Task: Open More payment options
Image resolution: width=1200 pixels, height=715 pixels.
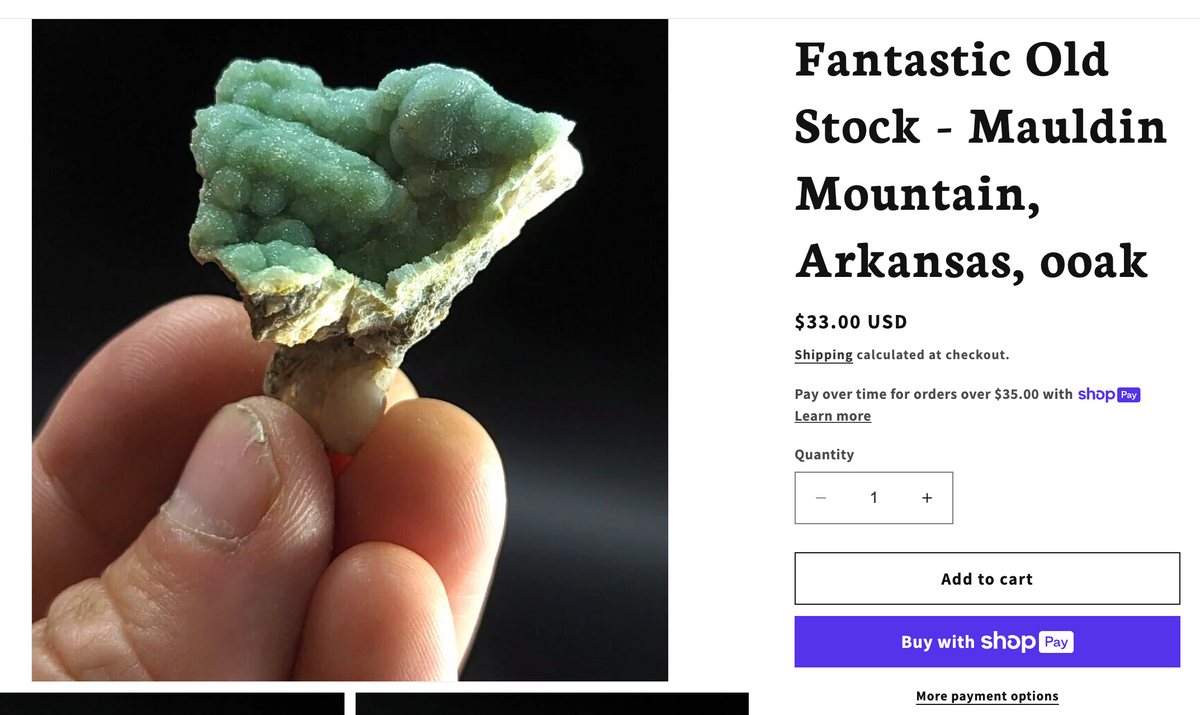Action: 987,696
